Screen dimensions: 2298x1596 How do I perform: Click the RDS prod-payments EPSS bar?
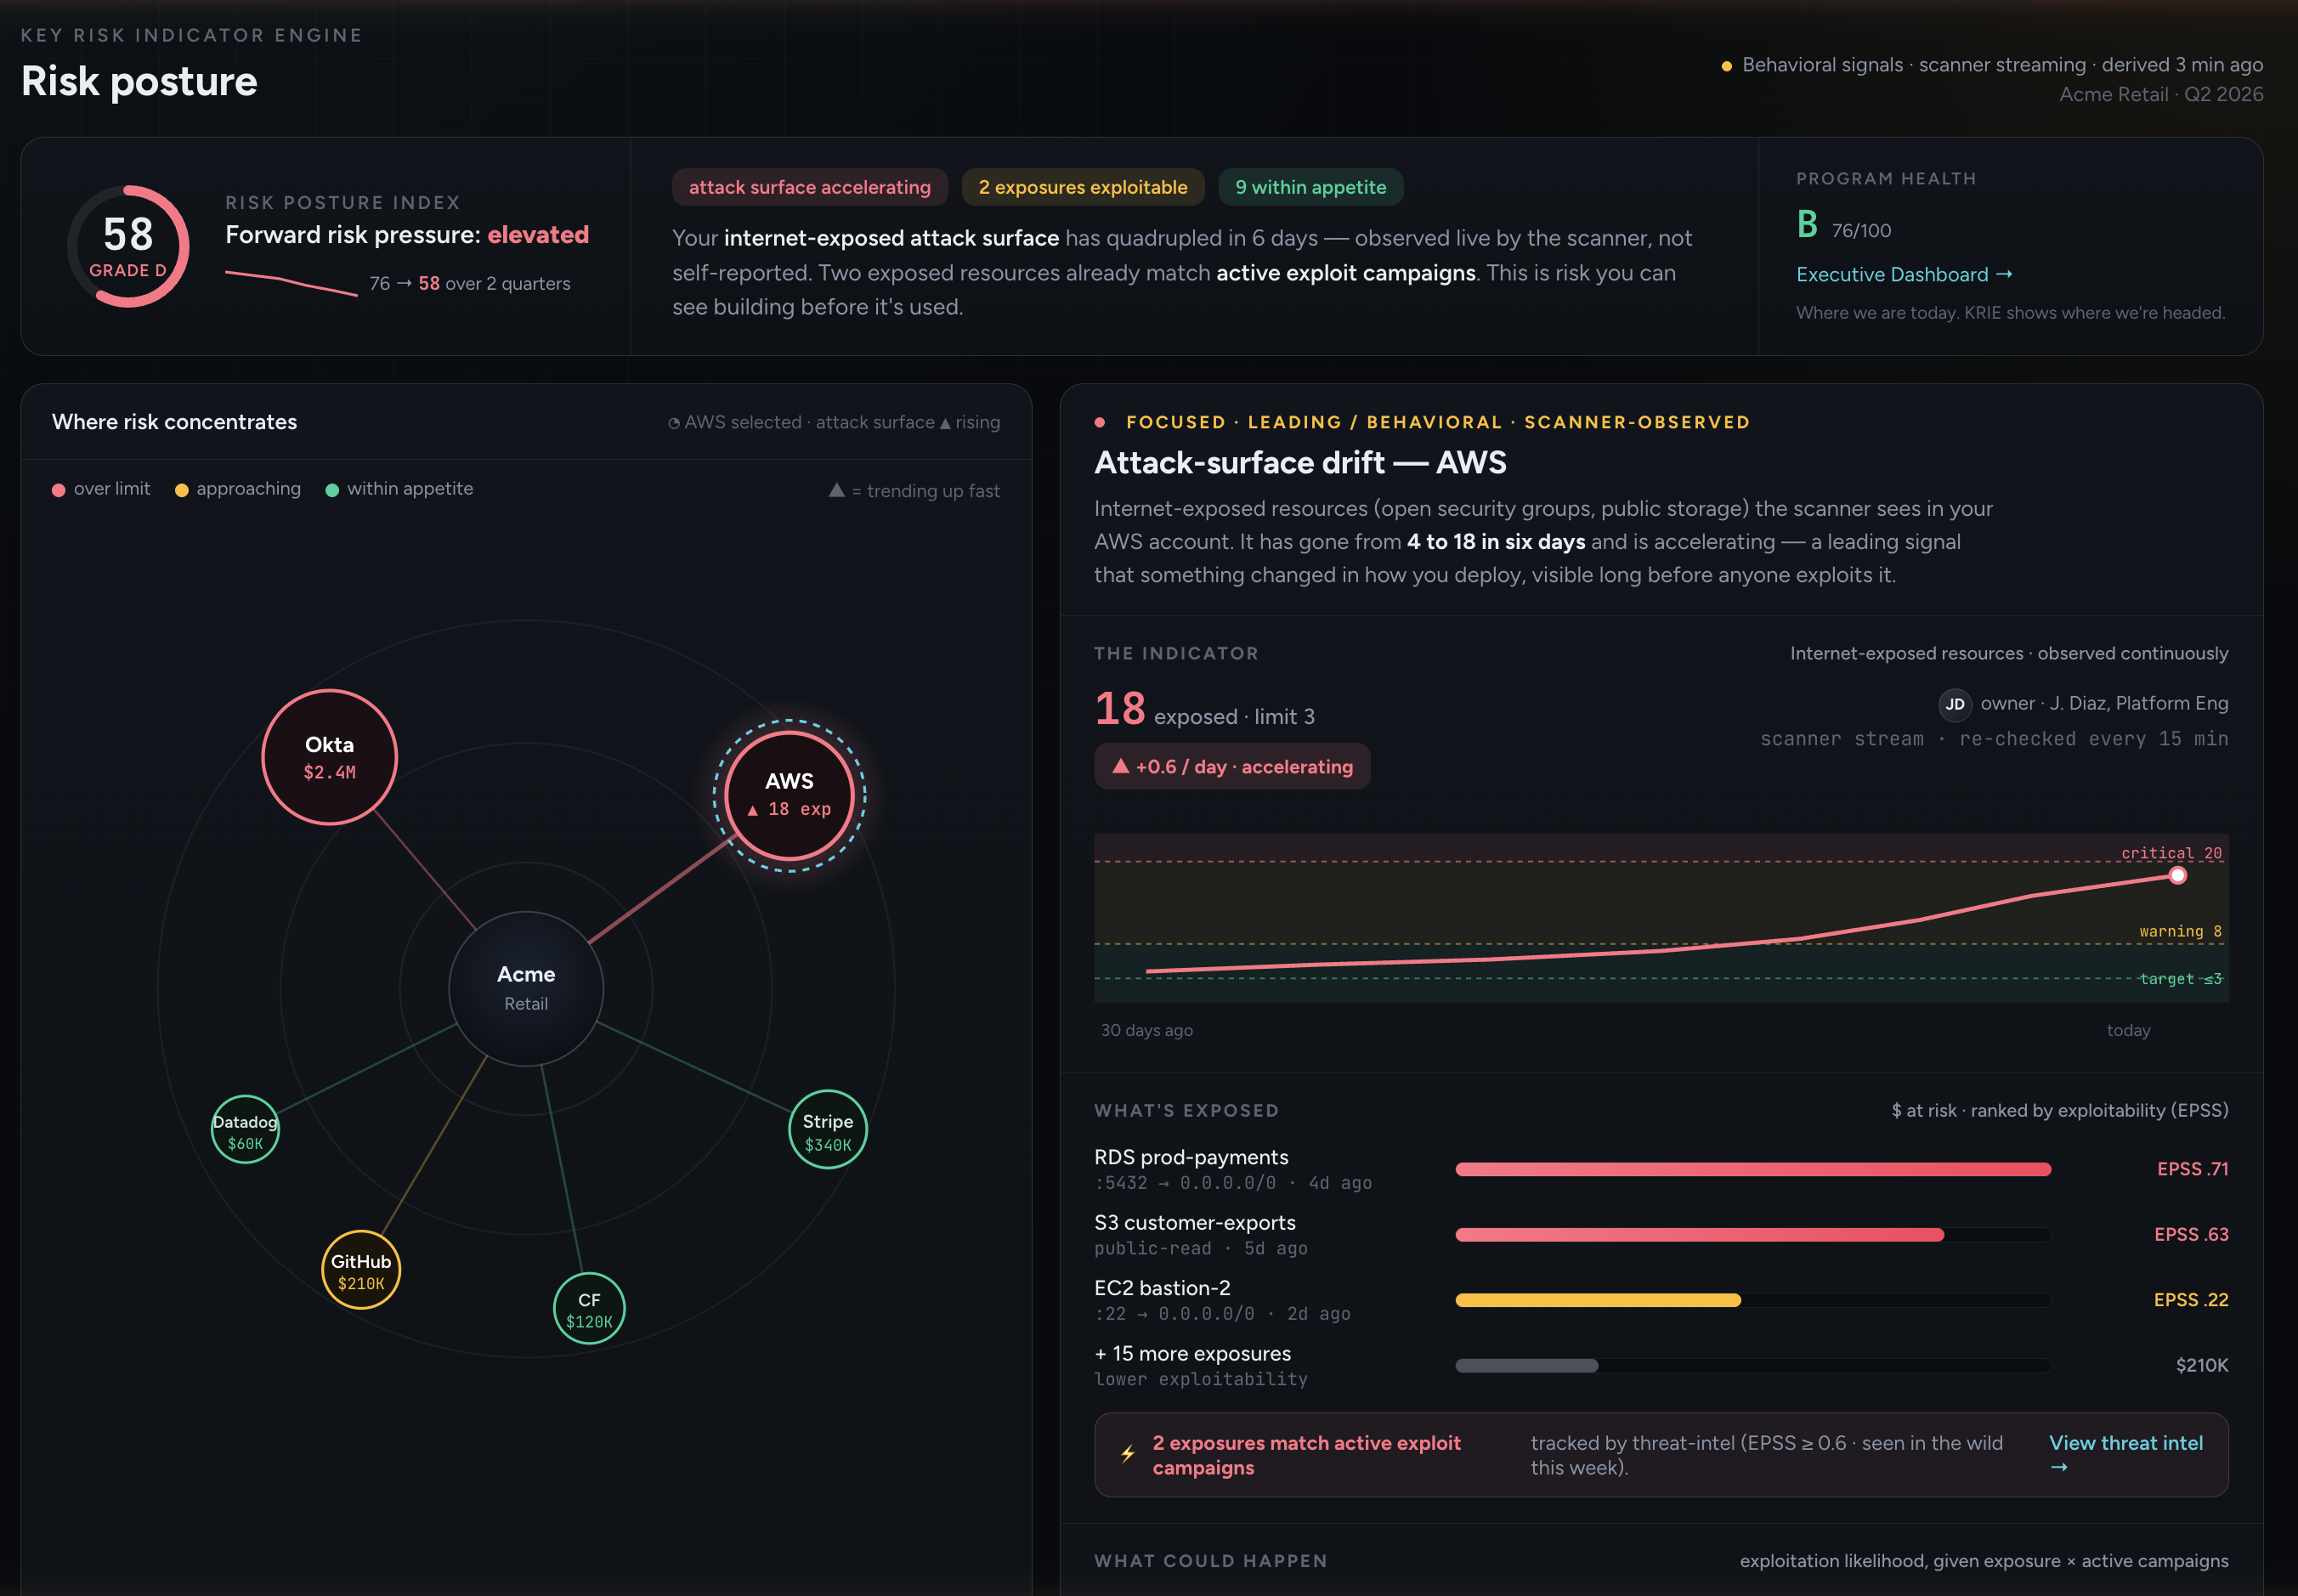click(1753, 1169)
